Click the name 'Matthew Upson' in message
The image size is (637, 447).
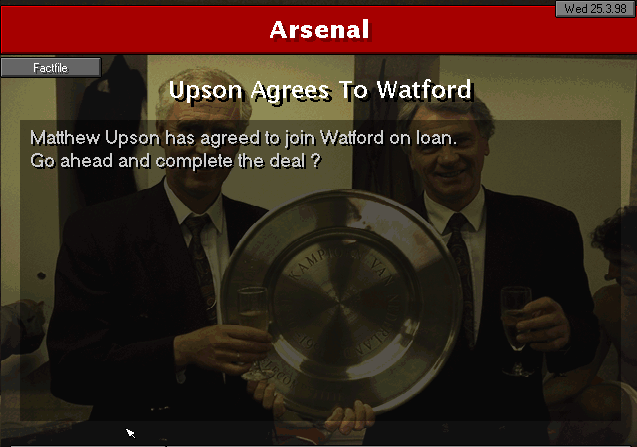point(95,138)
